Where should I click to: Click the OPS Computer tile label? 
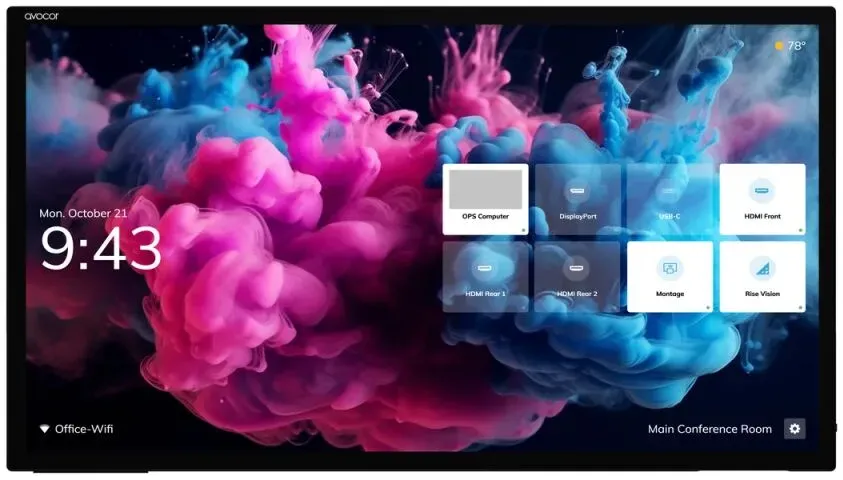point(485,216)
